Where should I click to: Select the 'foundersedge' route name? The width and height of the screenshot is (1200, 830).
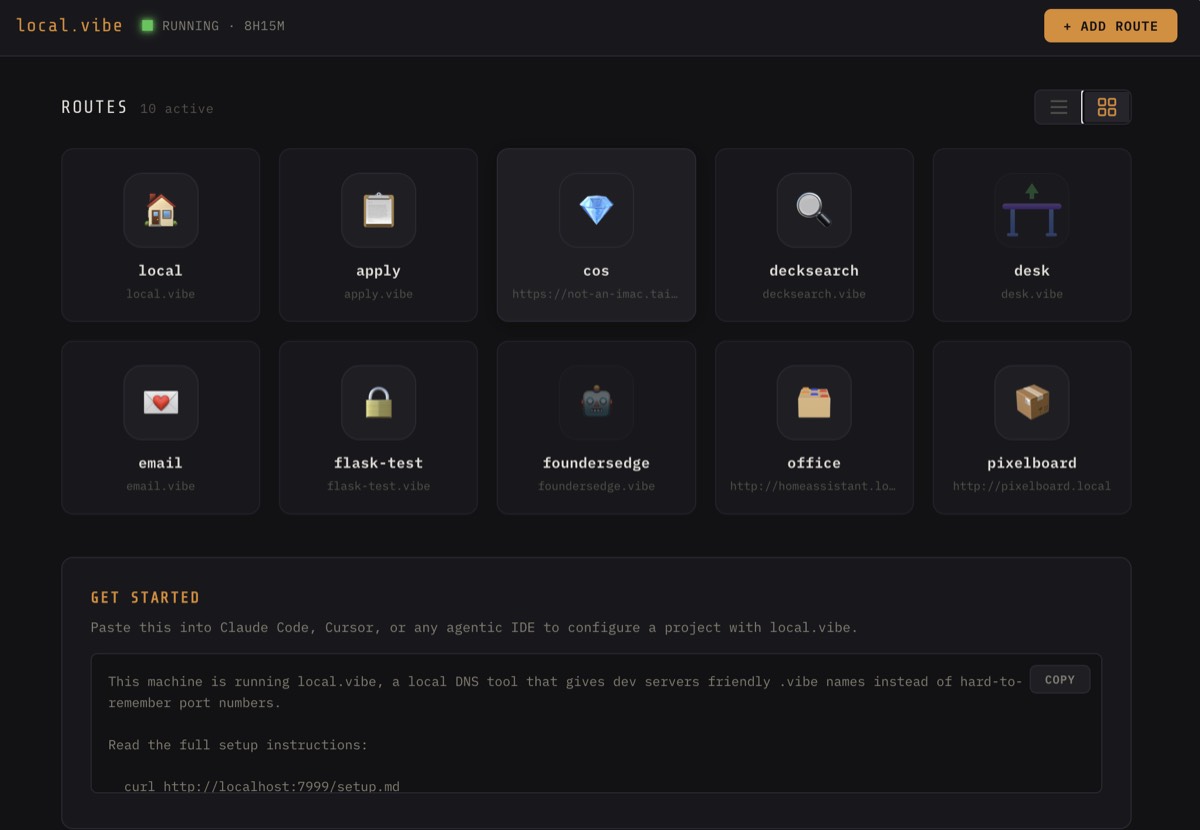pyautogui.click(x=596, y=462)
